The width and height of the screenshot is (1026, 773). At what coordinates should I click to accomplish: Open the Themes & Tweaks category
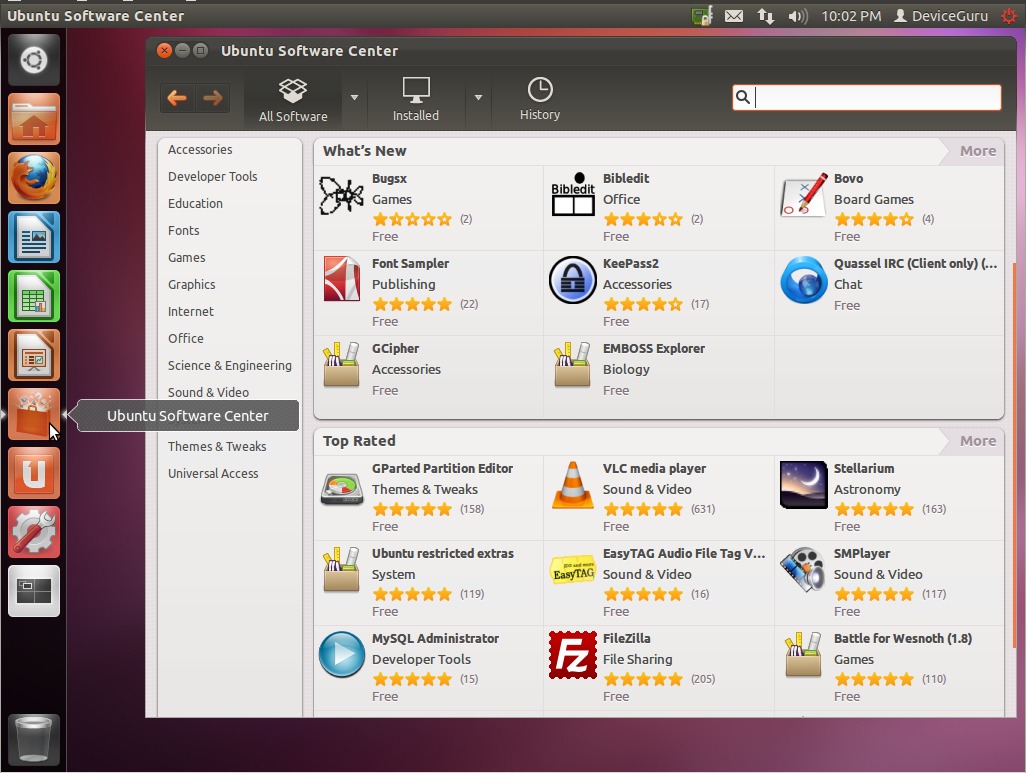pyautogui.click(x=217, y=446)
